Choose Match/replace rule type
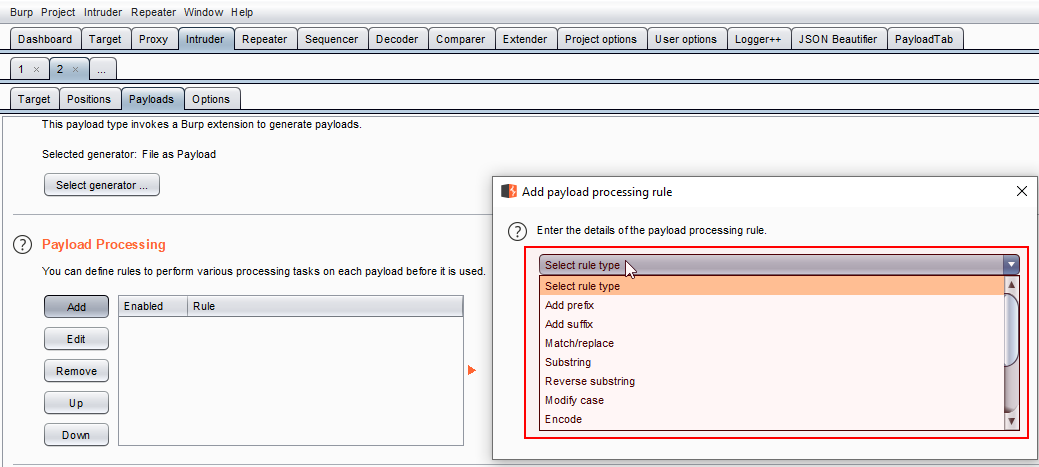 [772, 343]
